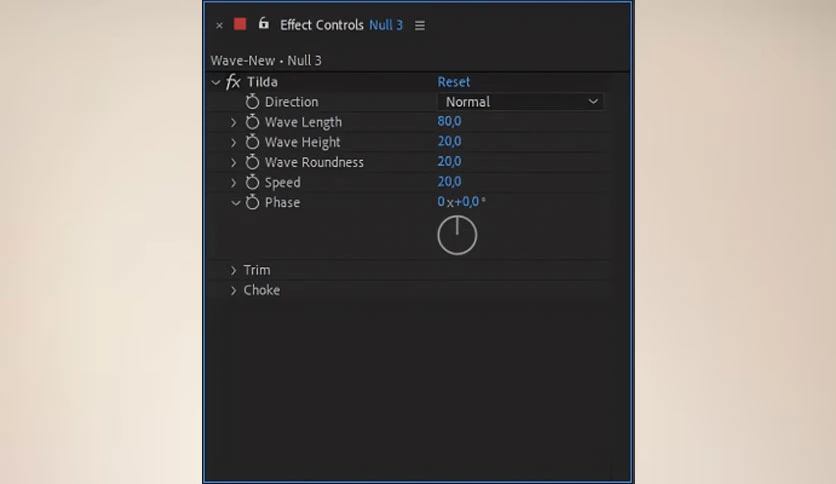Screen dimensions: 836x484
Task: Expand the Wave Length property
Action: pos(234,123)
